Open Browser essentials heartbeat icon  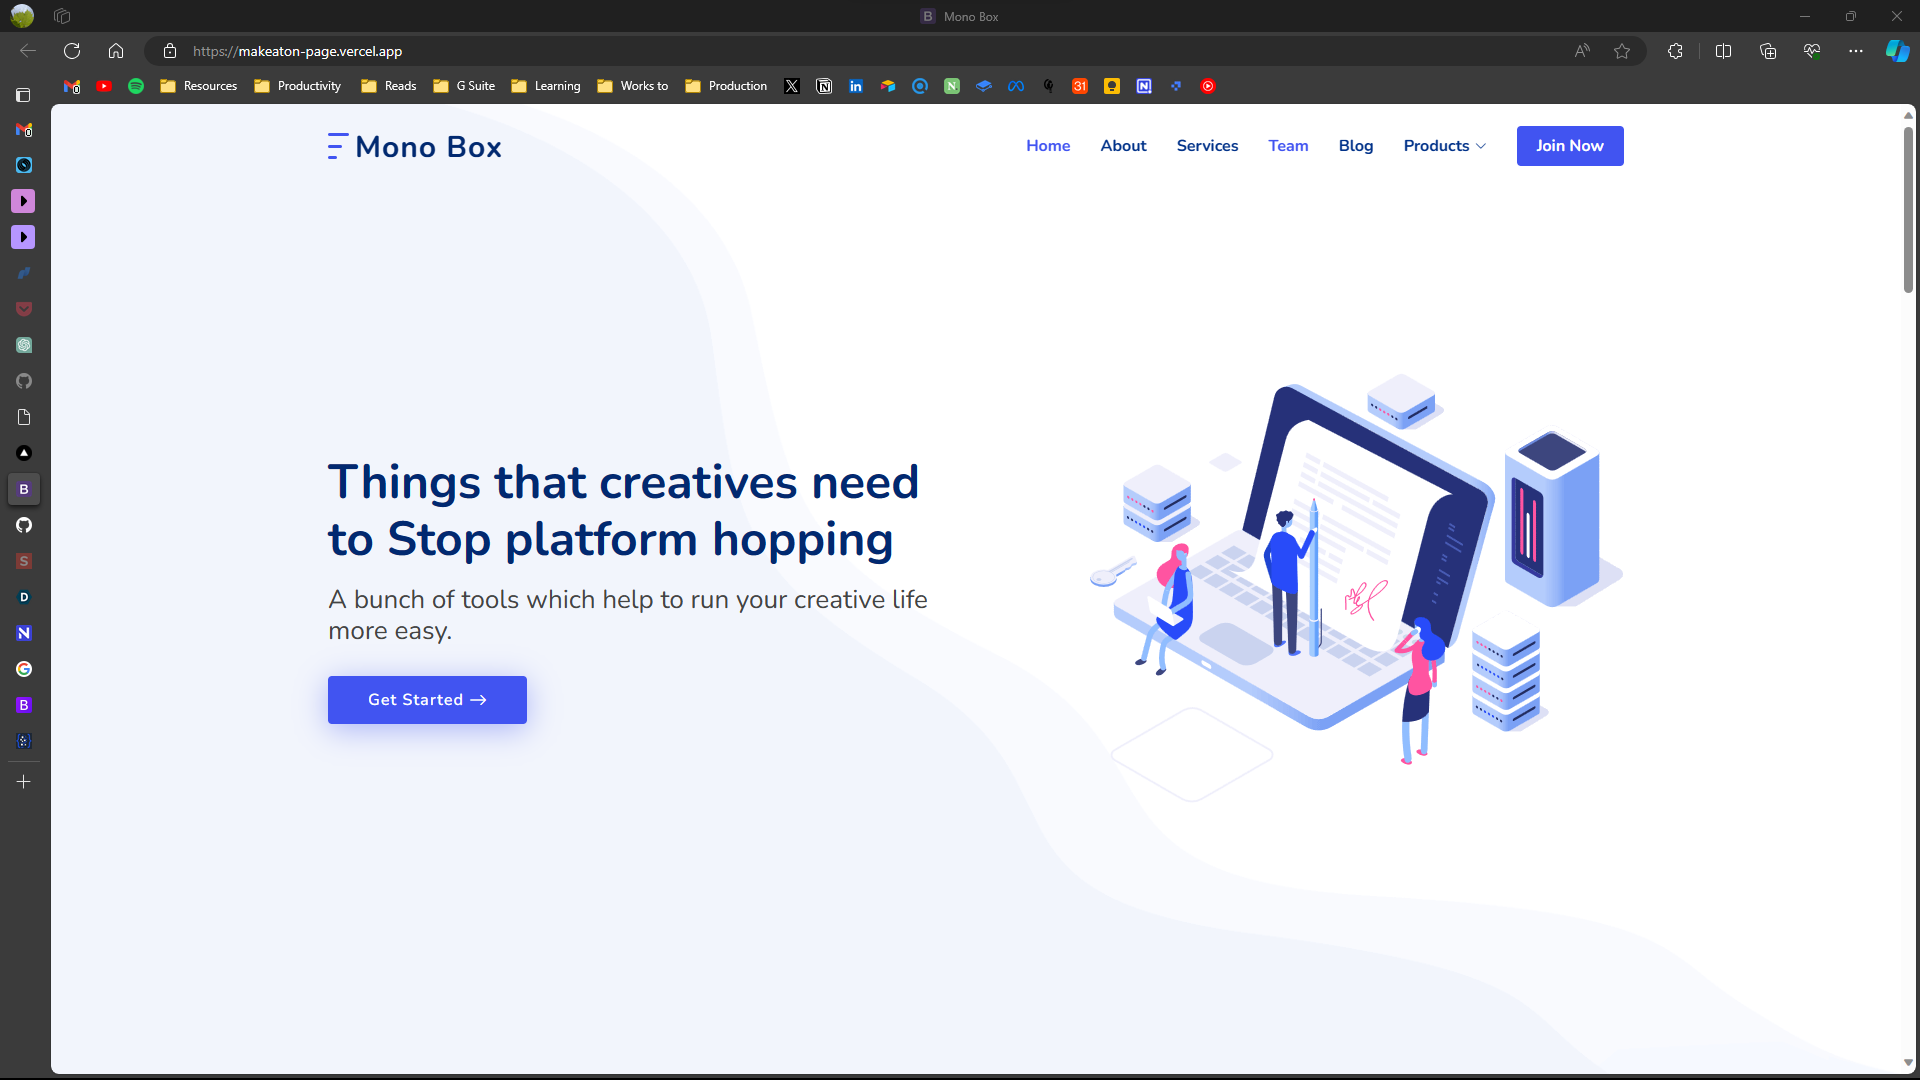click(1812, 51)
